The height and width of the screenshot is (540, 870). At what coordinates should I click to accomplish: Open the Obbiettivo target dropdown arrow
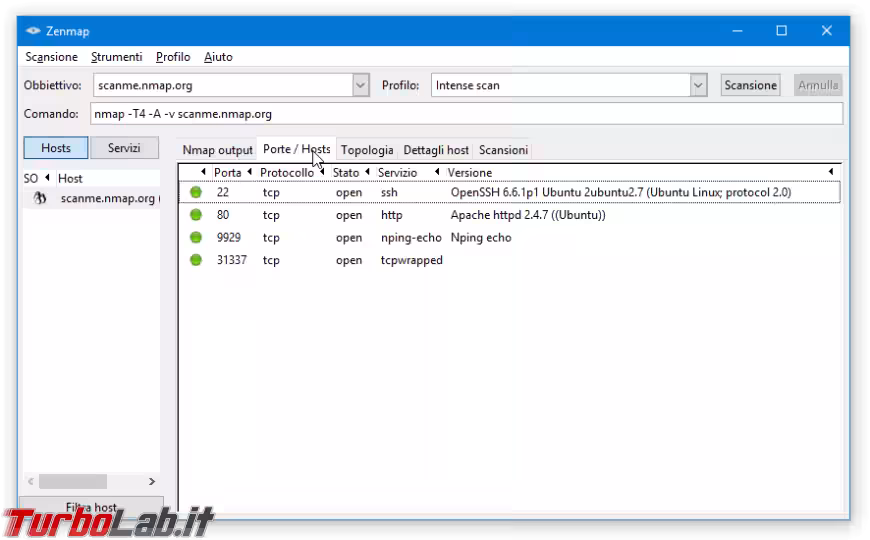click(361, 85)
